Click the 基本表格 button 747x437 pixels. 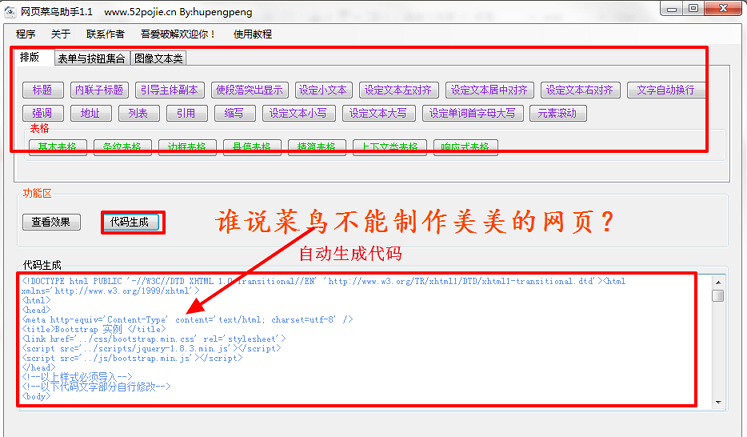point(58,147)
